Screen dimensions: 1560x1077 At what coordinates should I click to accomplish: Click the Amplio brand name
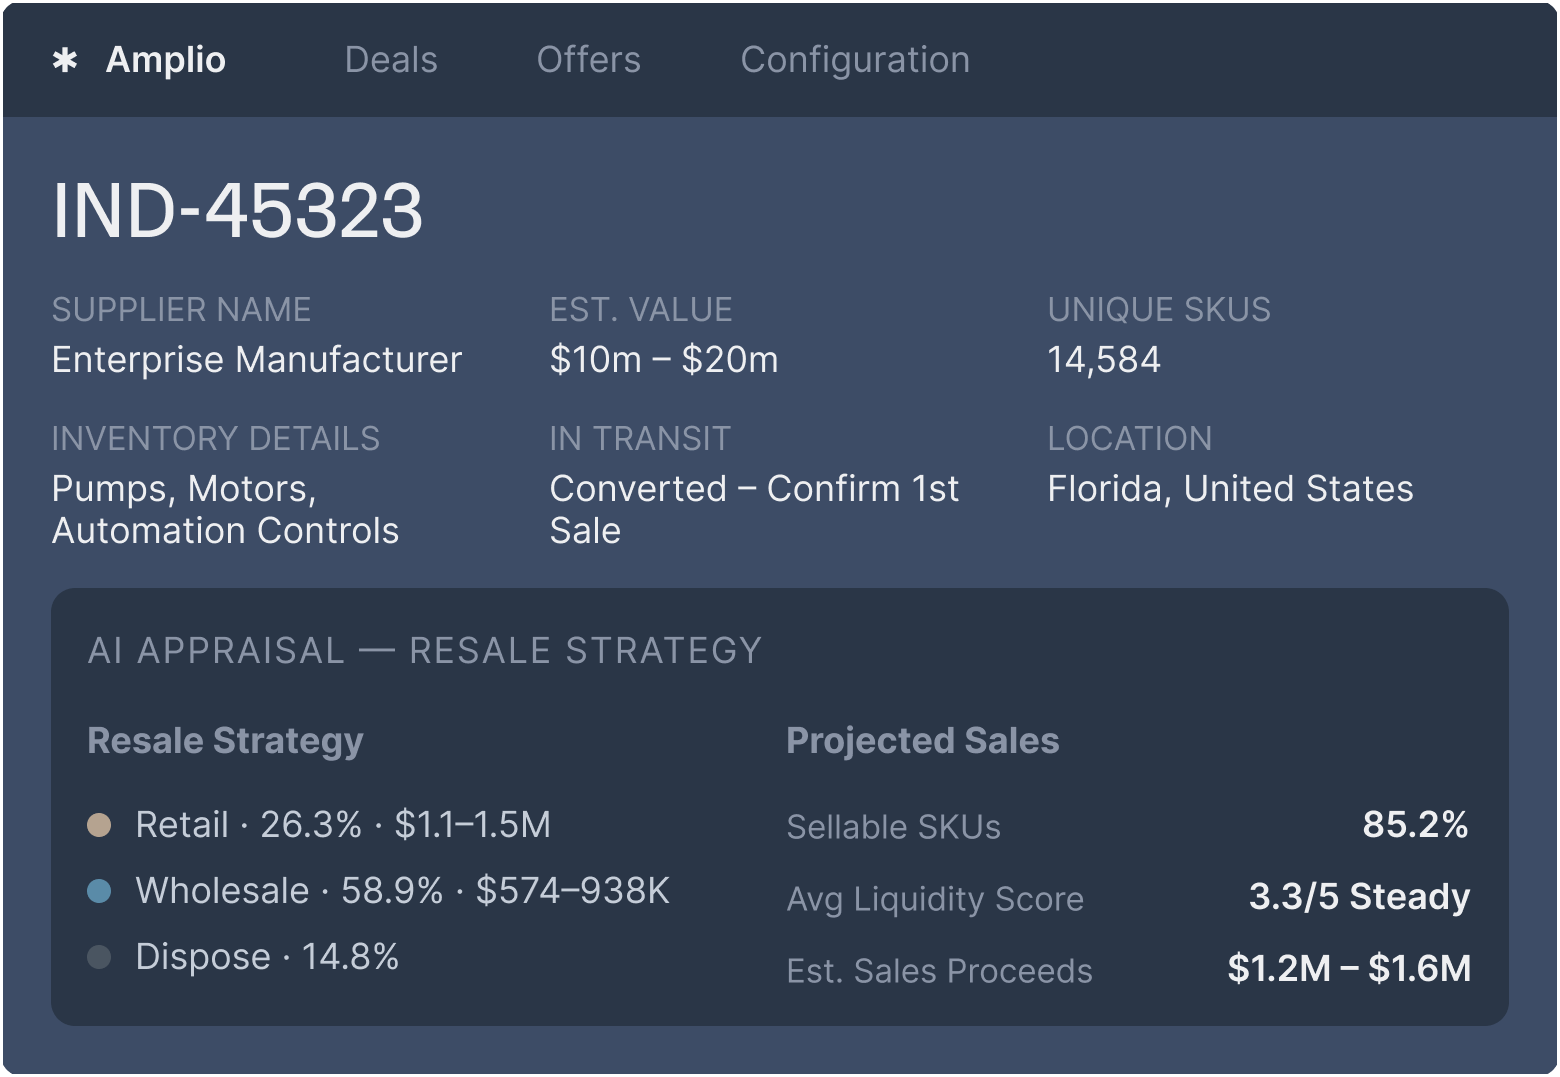click(x=166, y=60)
